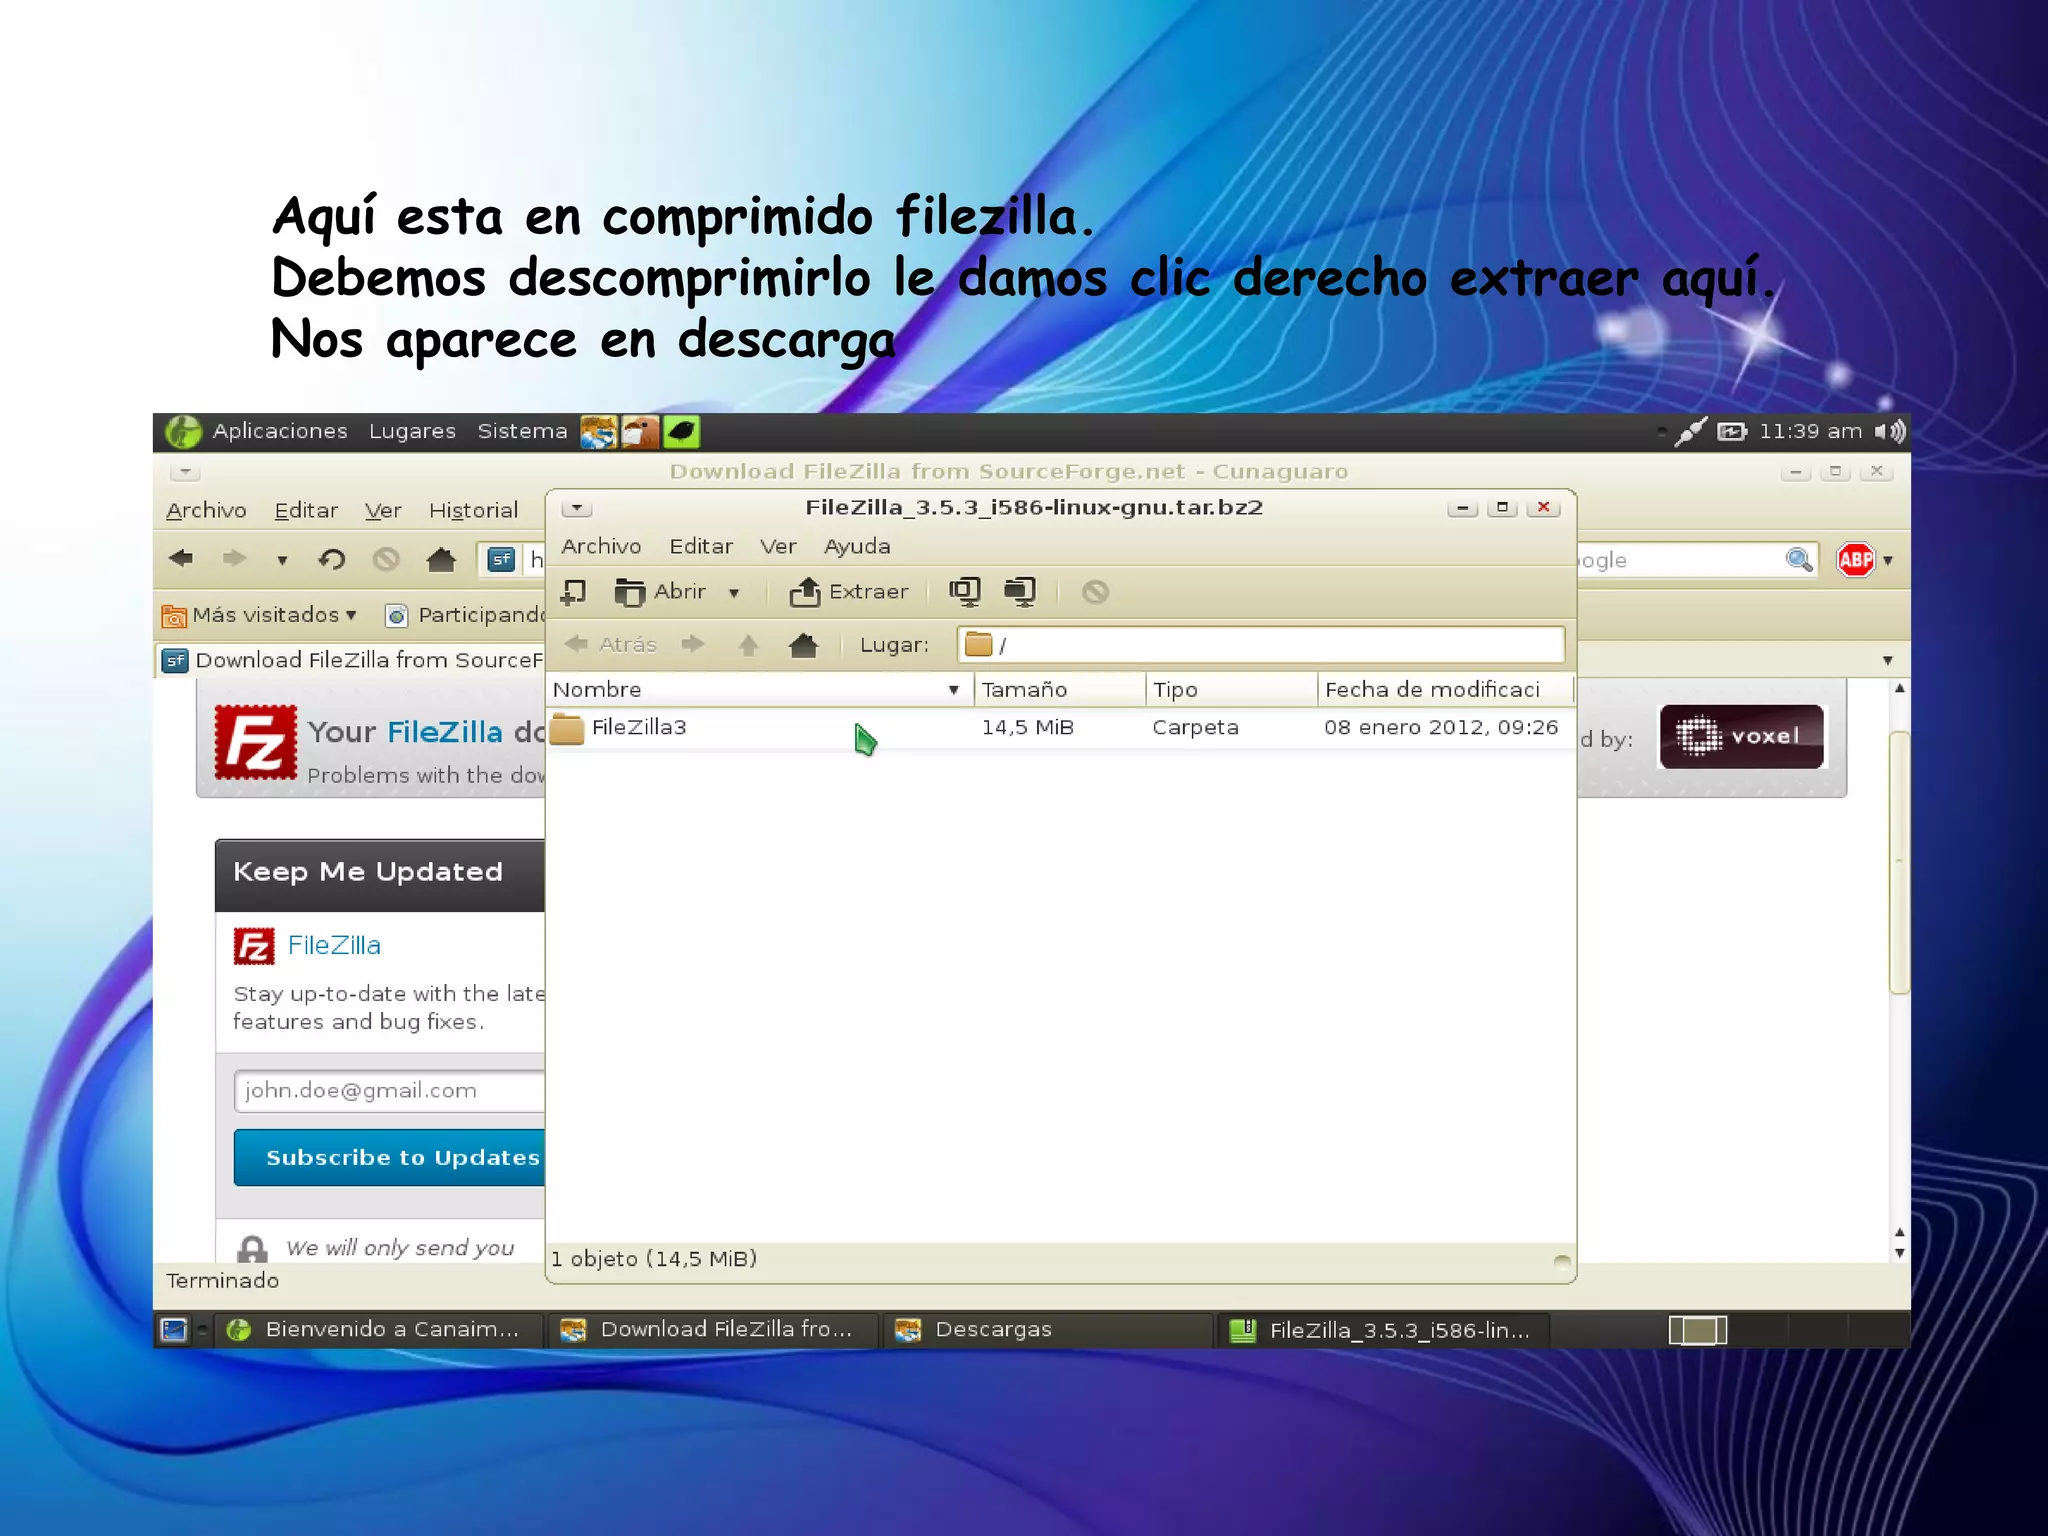This screenshot has width=2048, height=1536.
Task: Click the voxel sponsor logo
Action: point(1741,737)
